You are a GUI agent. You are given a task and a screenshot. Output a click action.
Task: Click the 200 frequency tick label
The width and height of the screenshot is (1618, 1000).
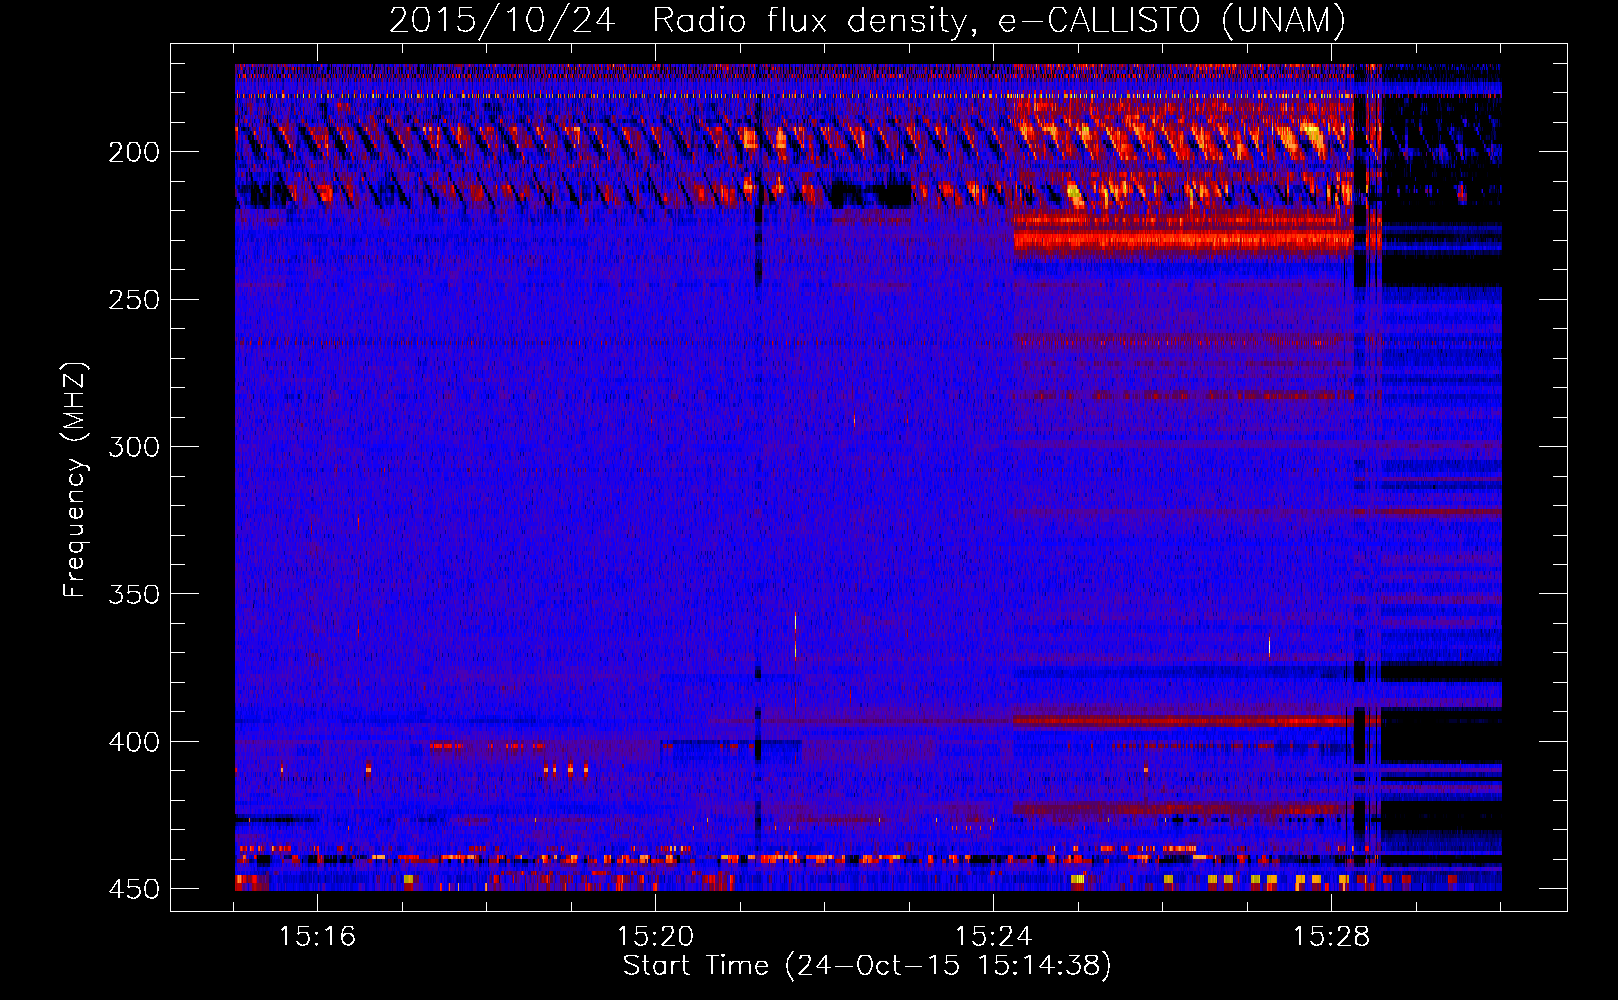tap(134, 152)
